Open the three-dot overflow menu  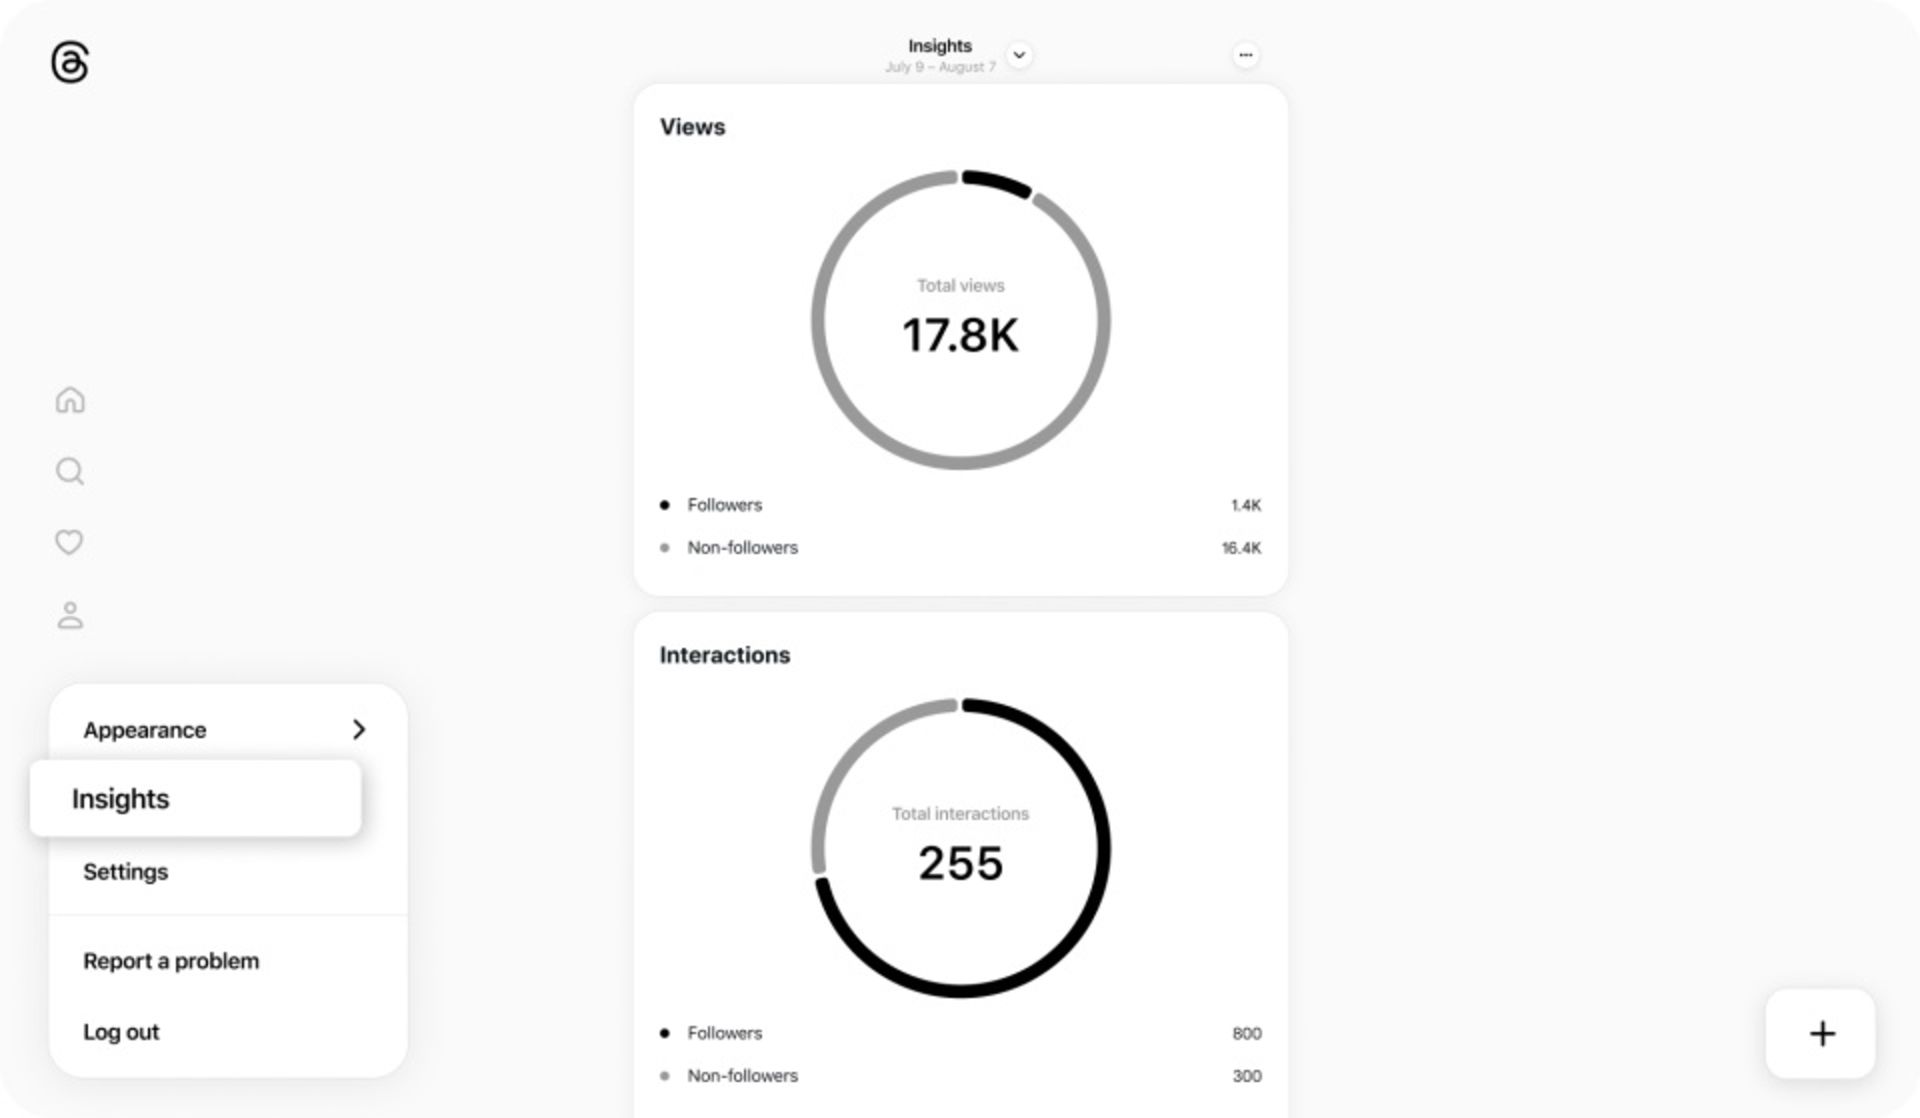(x=1245, y=55)
